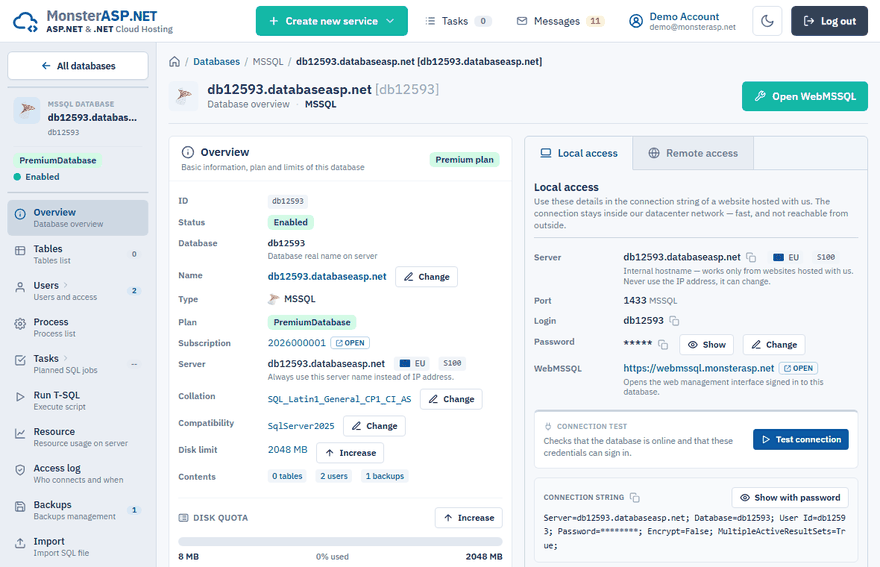The width and height of the screenshot is (880, 567).
Task: Copy the Login db12593 icon
Action: [x=674, y=321]
